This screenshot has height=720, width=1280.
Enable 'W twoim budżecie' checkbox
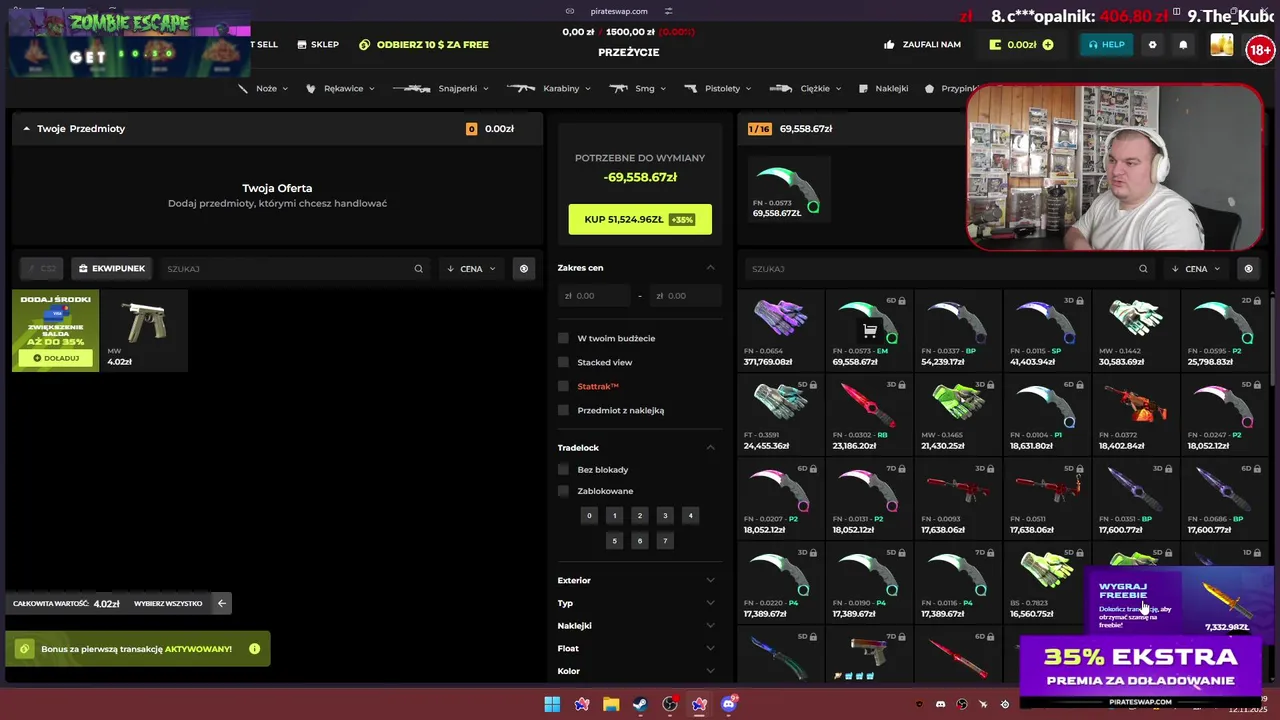pos(563,338)
